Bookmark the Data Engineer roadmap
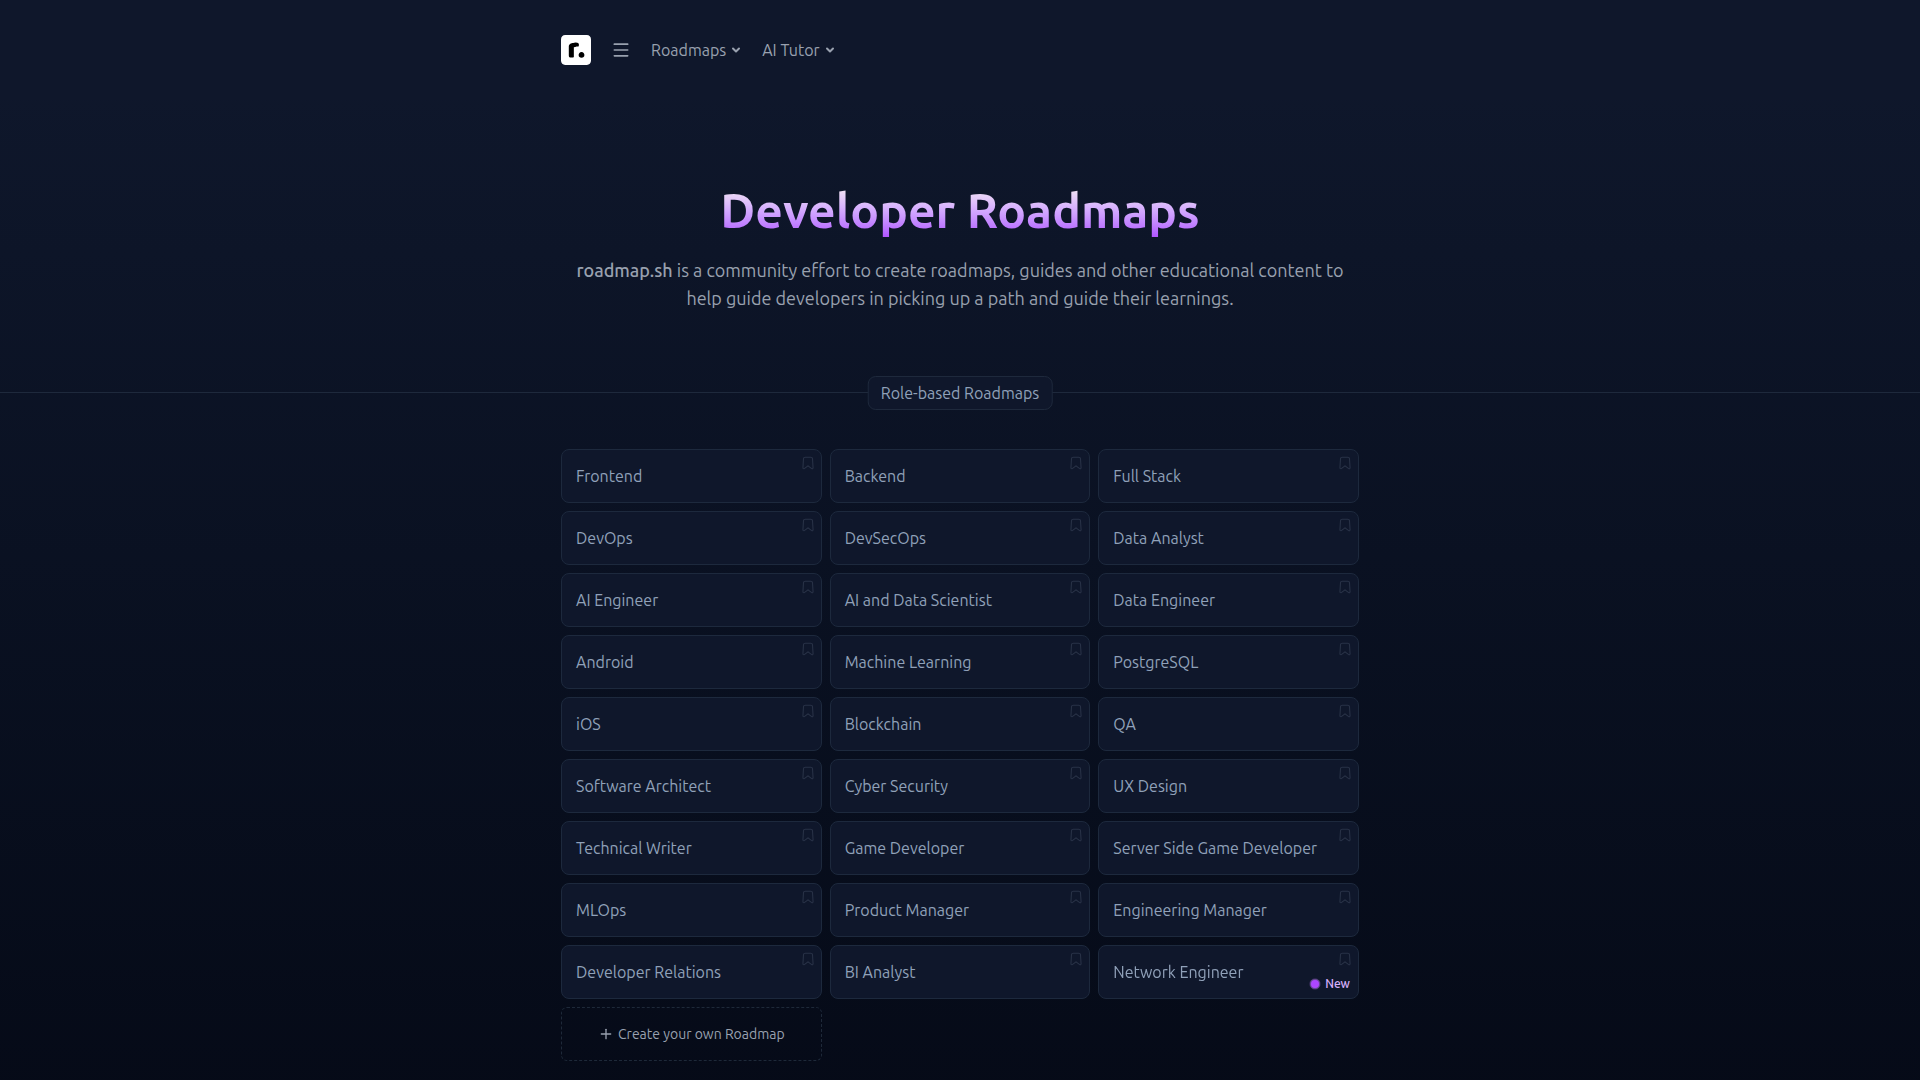Viewport: 1920px width, 1080px height. pyautogui.click(x=1345, y=587)
